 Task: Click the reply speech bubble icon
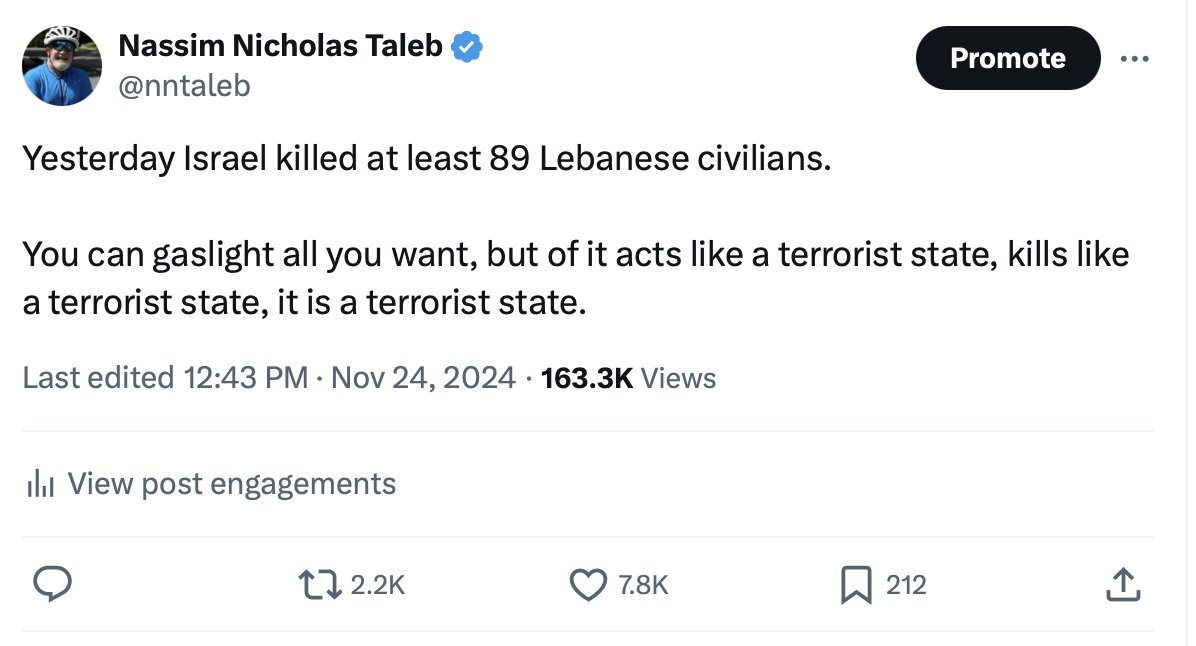pos(50,585)
